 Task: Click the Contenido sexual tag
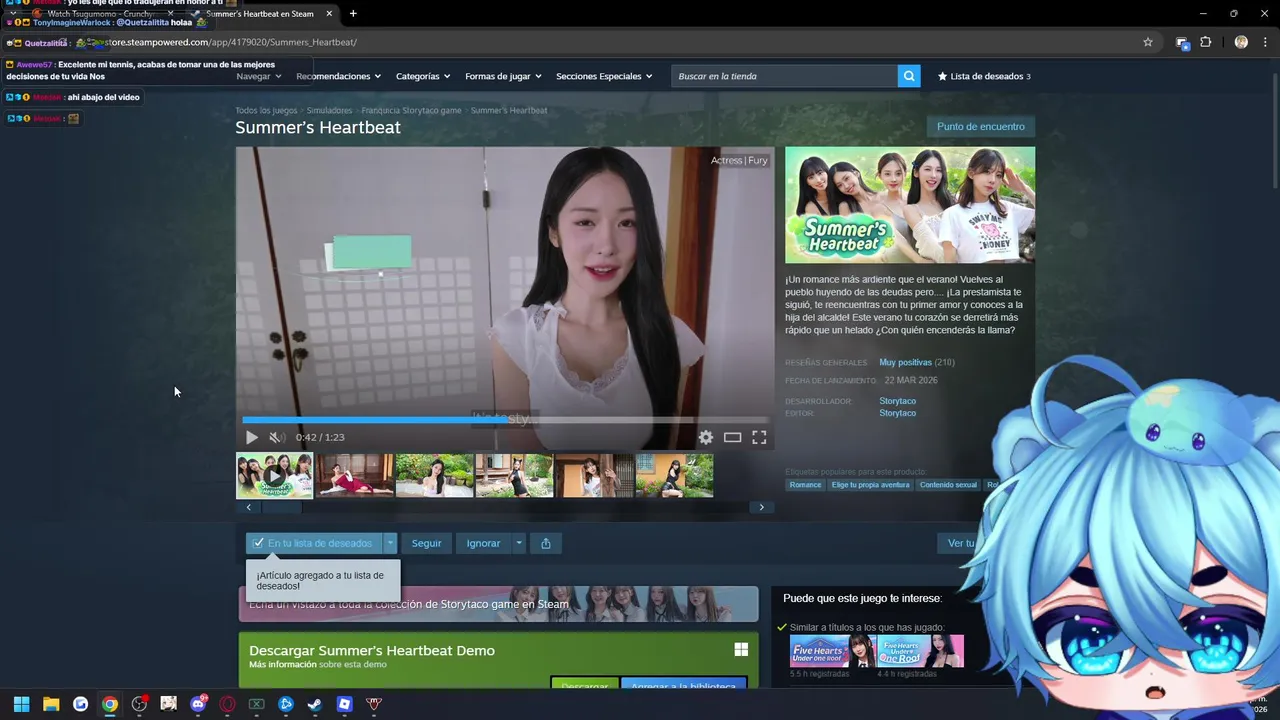pos(948,485)
